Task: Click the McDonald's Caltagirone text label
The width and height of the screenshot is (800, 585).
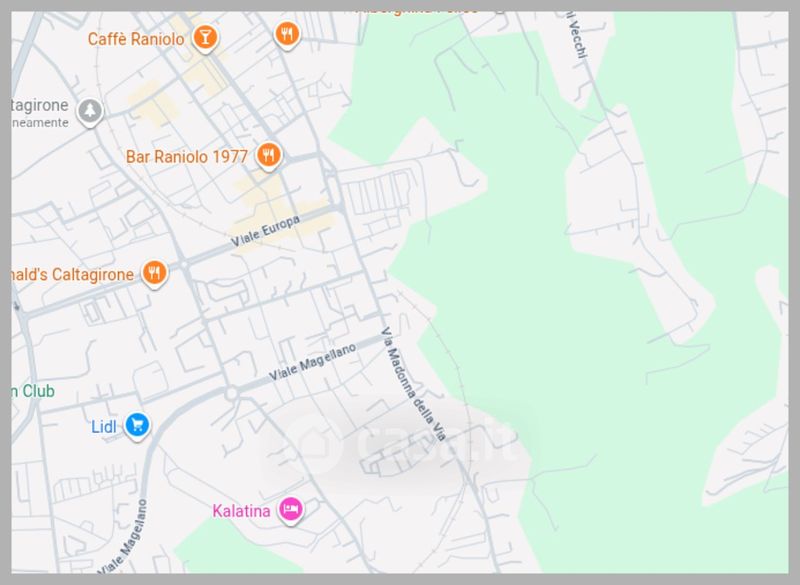Action: pos(70,273)
